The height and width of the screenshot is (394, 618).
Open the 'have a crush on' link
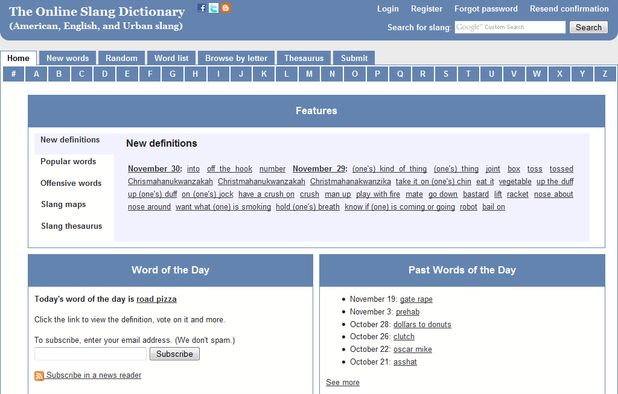[266, 194]
